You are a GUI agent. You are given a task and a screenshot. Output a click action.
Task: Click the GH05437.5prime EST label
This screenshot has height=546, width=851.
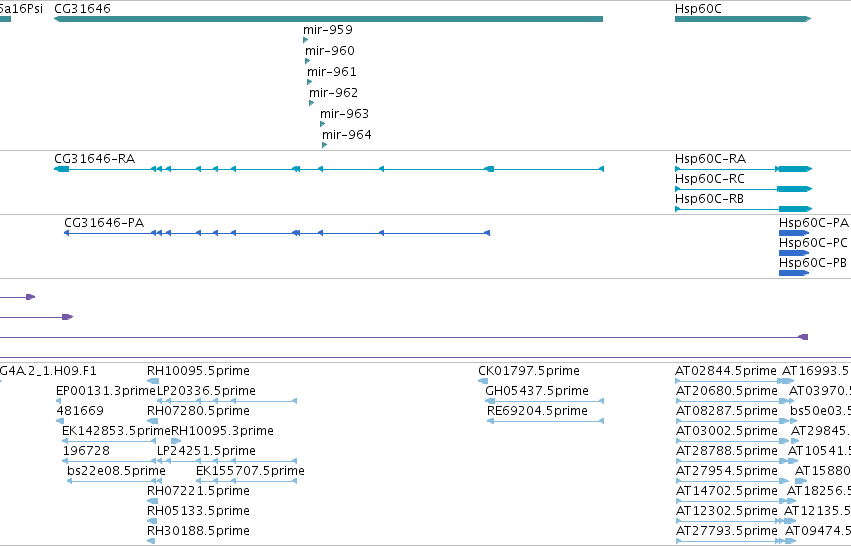click(537, 391)
